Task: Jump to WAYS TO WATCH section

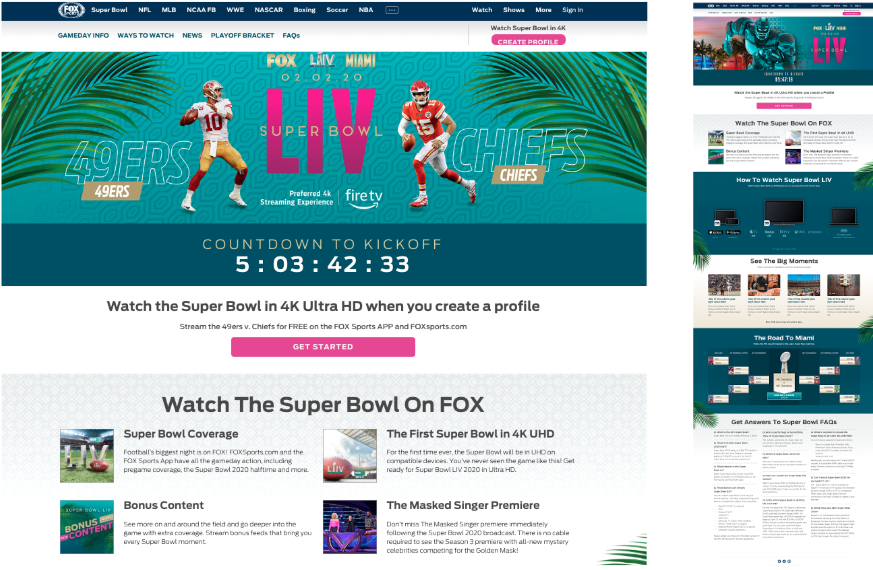Action: 145,36
